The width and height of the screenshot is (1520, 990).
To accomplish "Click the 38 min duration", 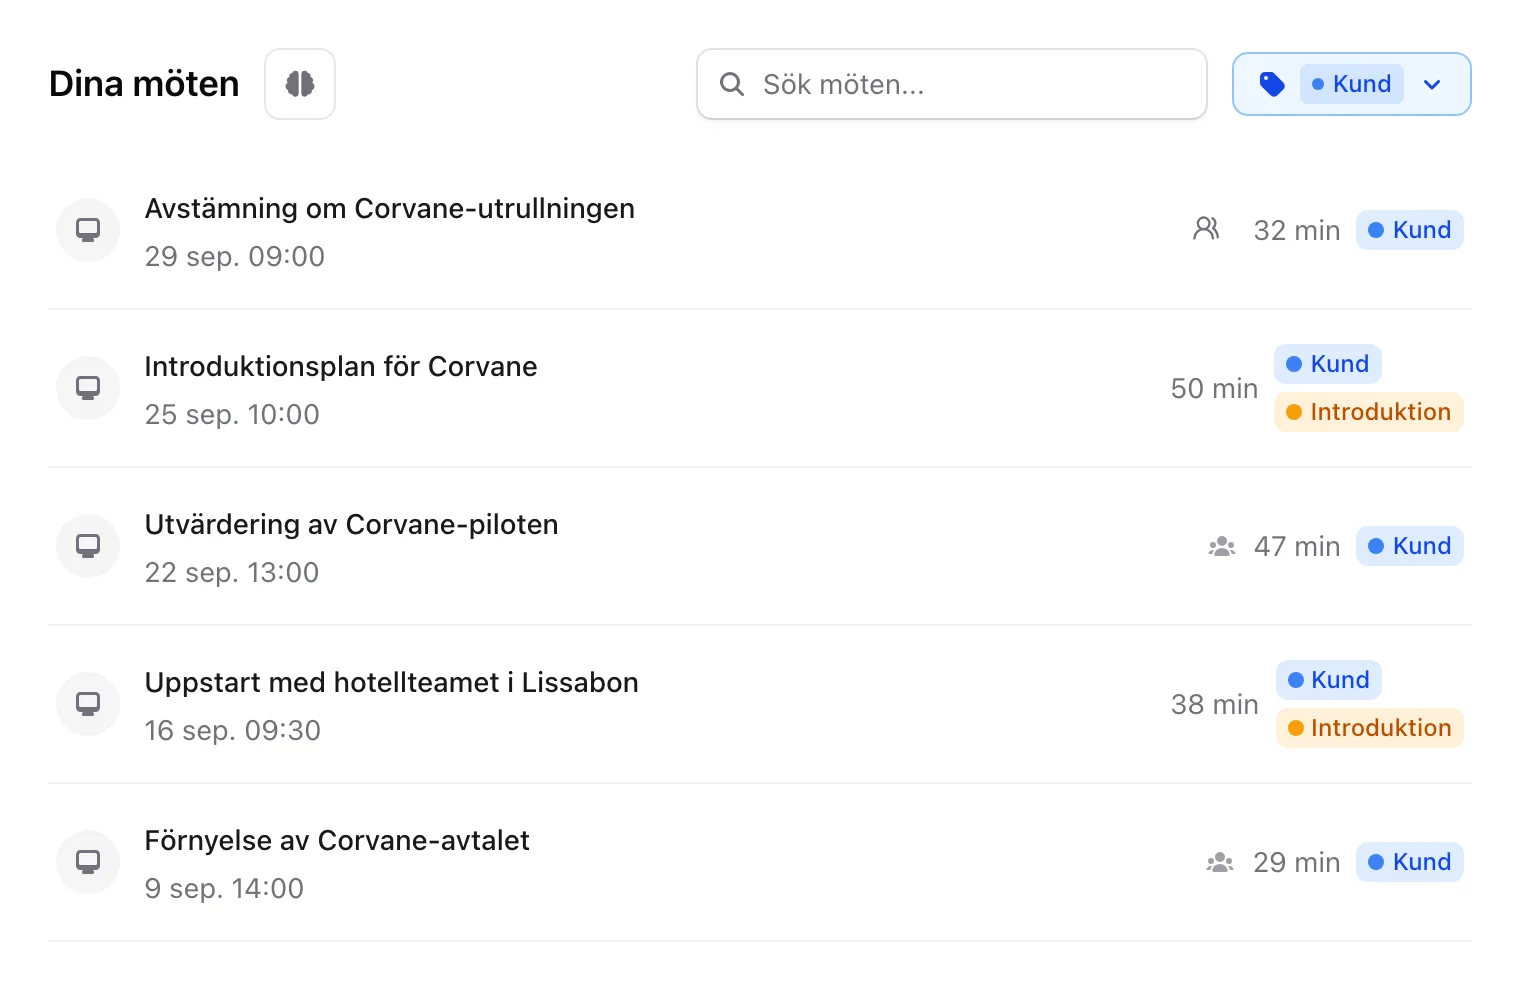I will click(1215, 704).
